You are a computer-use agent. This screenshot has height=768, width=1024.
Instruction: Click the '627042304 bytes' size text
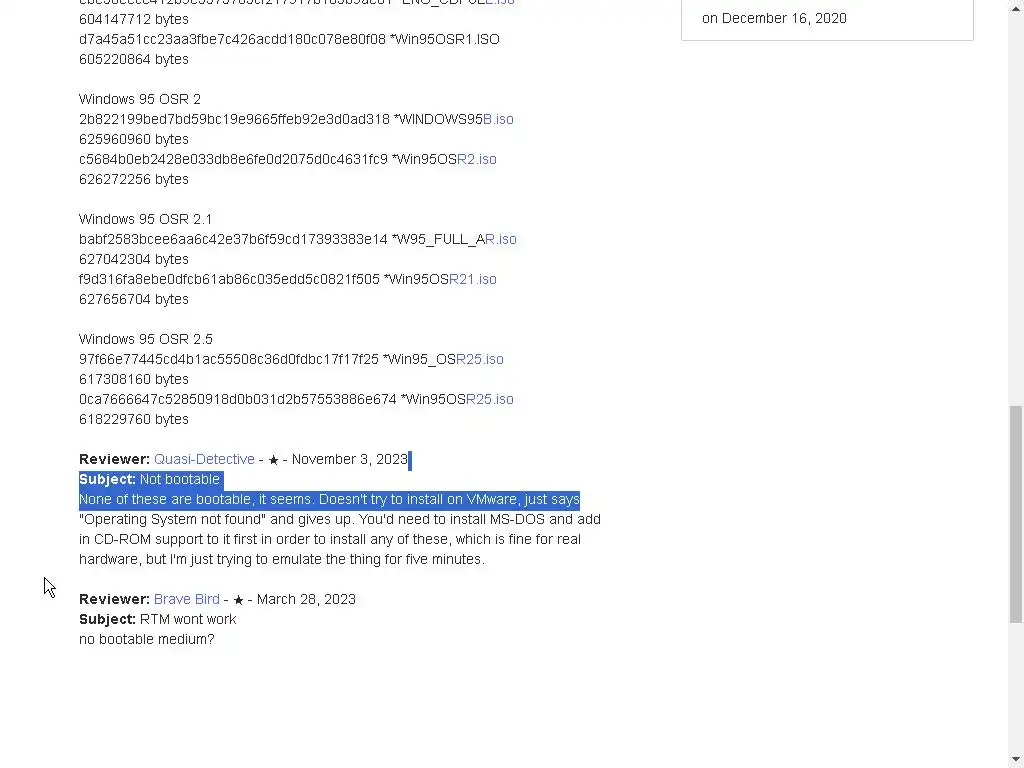pyautogui.click(x=134, y=259)
